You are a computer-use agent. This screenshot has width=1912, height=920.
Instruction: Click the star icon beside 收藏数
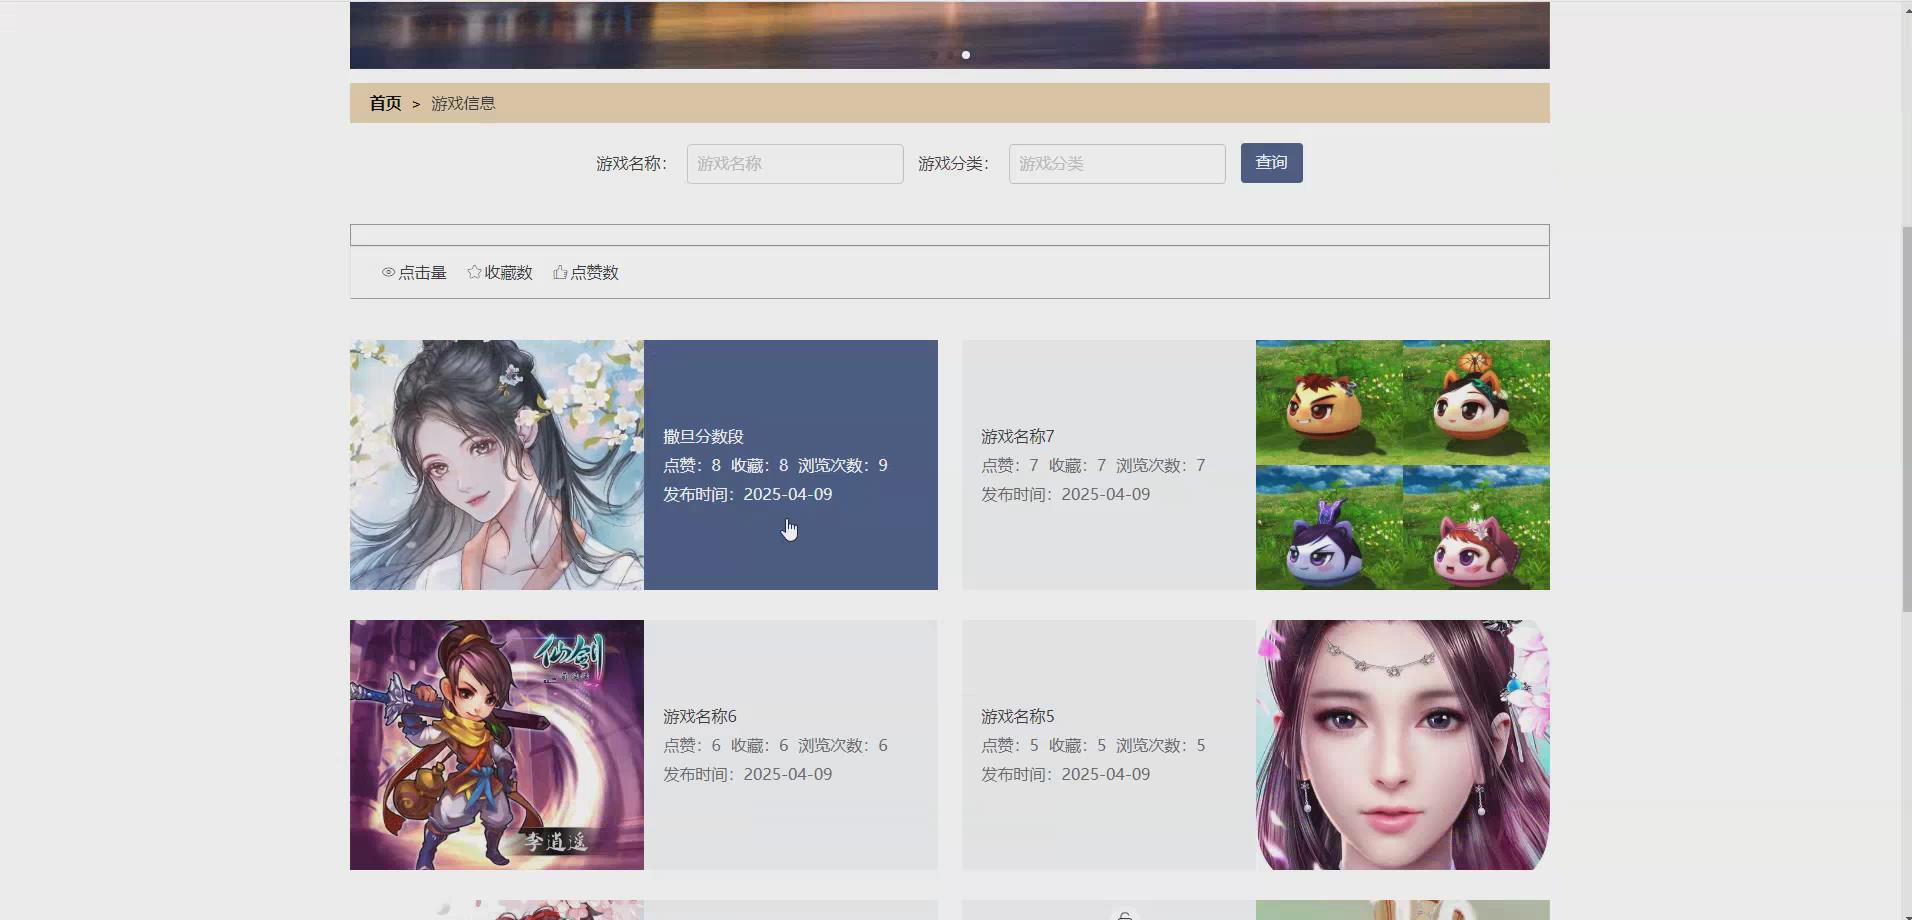(474, 272)
